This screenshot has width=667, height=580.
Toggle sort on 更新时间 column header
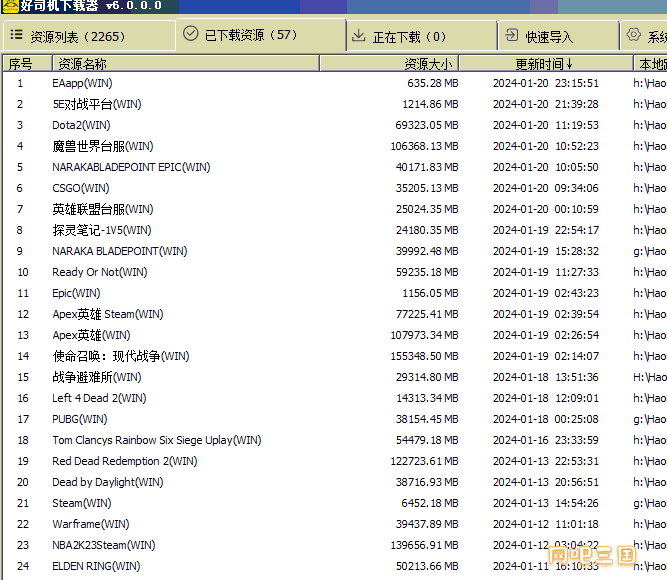(546, 64)
